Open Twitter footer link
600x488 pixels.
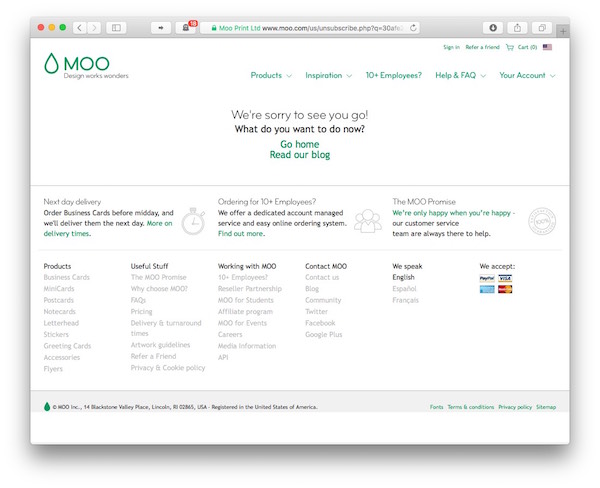[x=316, y=312]
